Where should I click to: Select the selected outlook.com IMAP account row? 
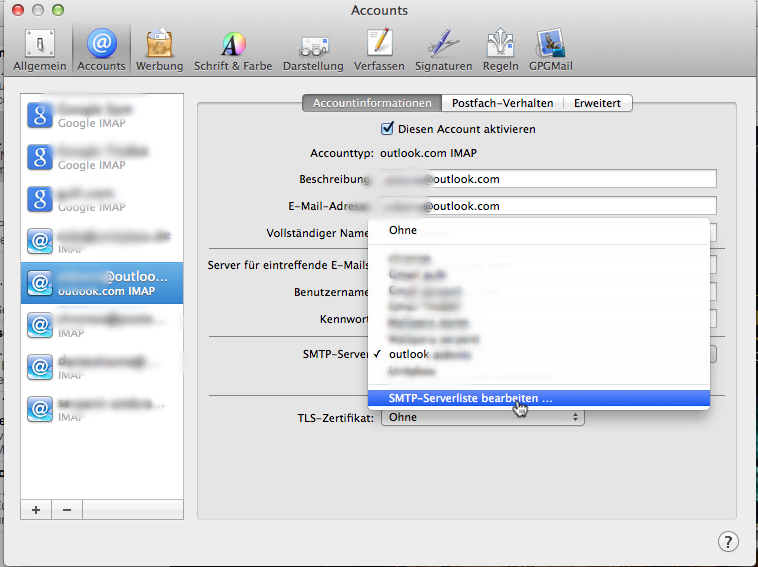(x=102, y=283)
